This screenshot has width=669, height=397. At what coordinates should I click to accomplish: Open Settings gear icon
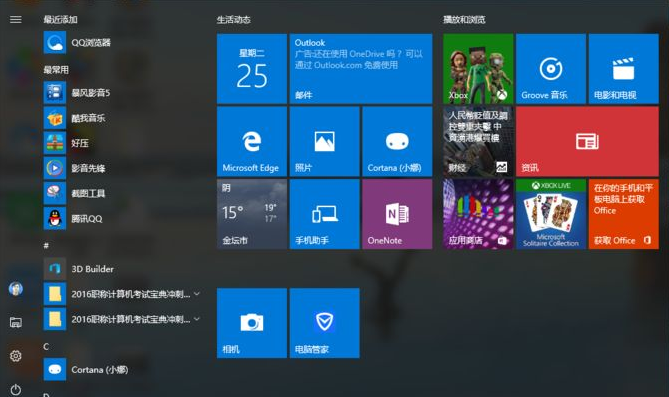click(16, 356)
